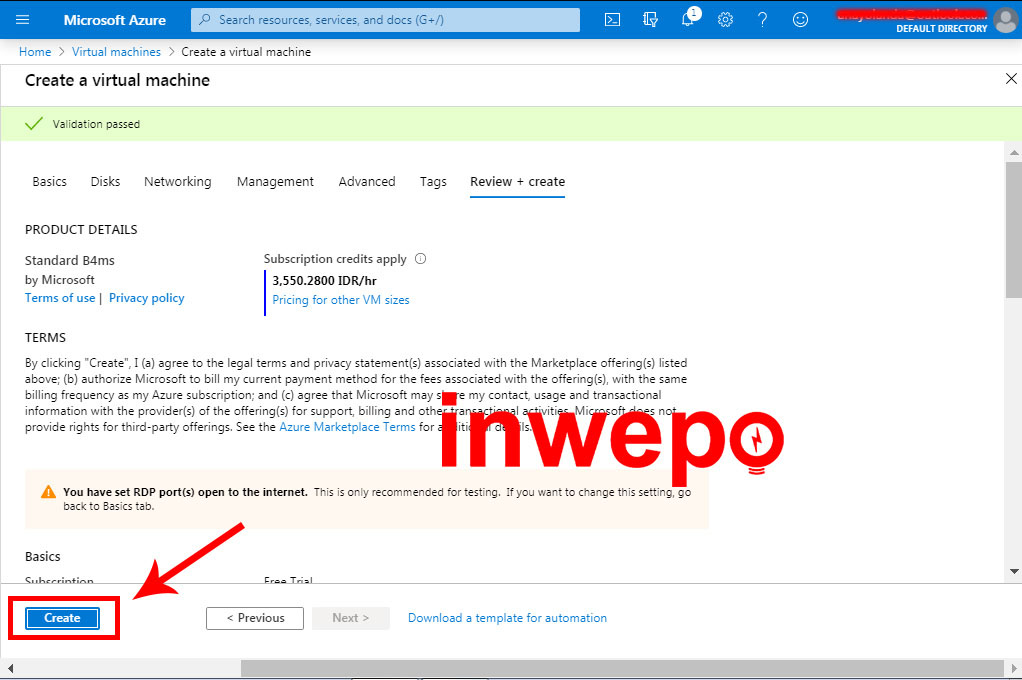Viewport: 1022px width, 680px height.
Task: Click the horizontal scrollbar right arrow
Action: (1014, 668)
